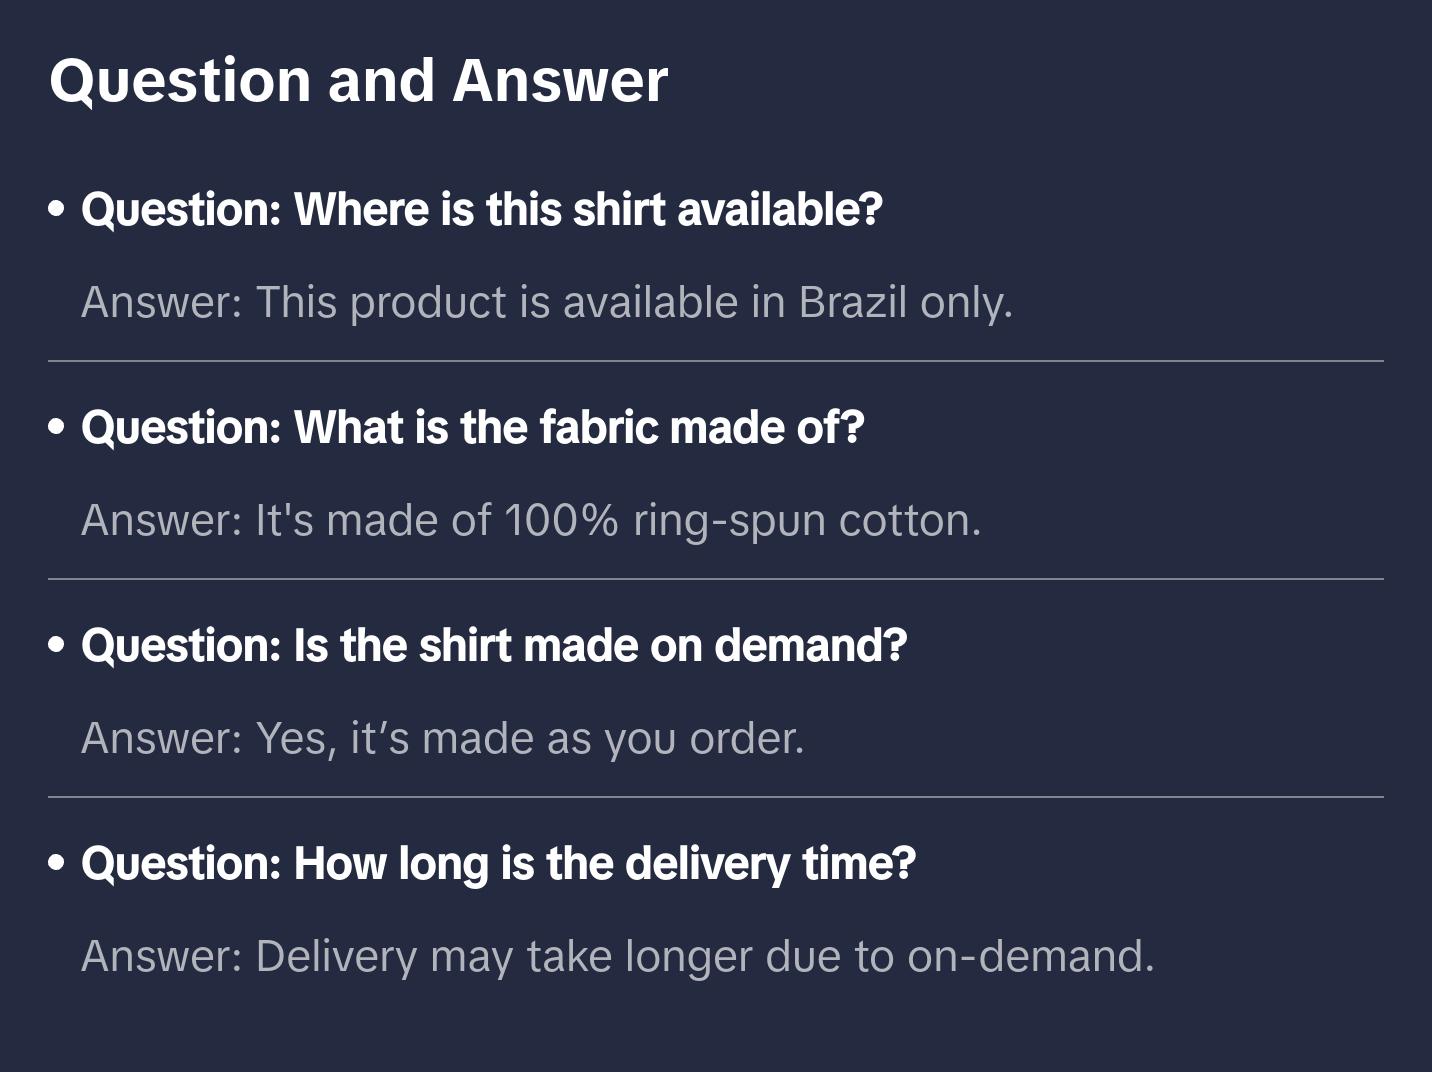Click the "Yes, it's made as you order" answer
The width and height of the screenshot is (1432, 1072).
443,738
